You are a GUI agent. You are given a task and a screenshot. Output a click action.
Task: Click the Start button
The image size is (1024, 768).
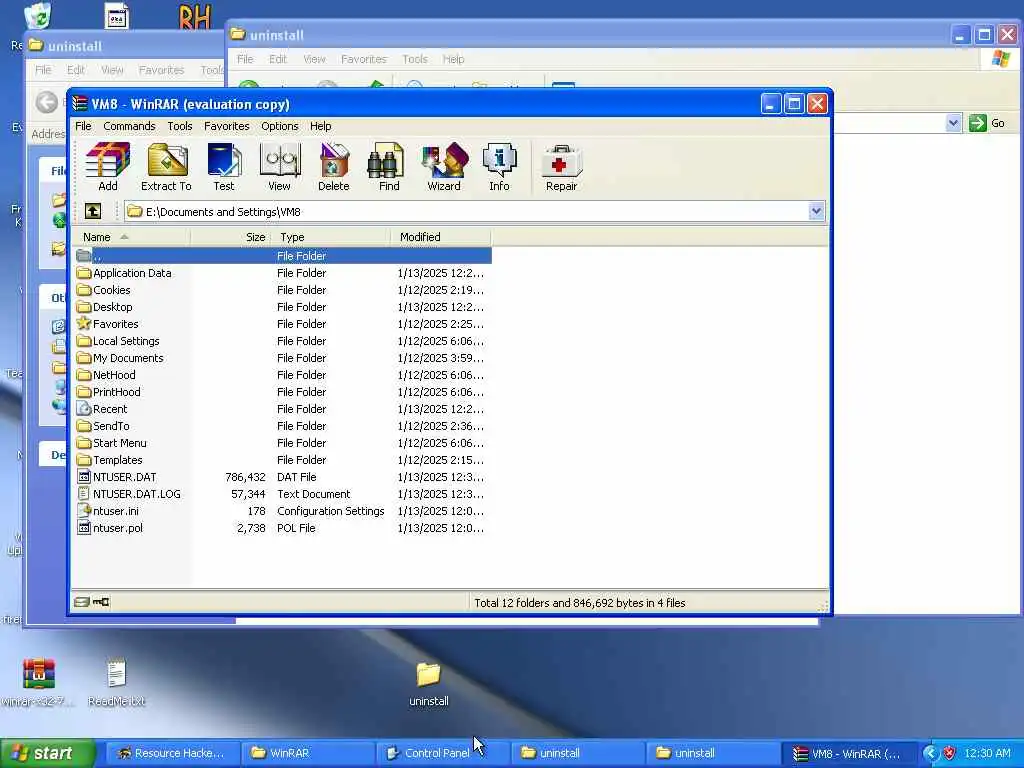[47, 753]
